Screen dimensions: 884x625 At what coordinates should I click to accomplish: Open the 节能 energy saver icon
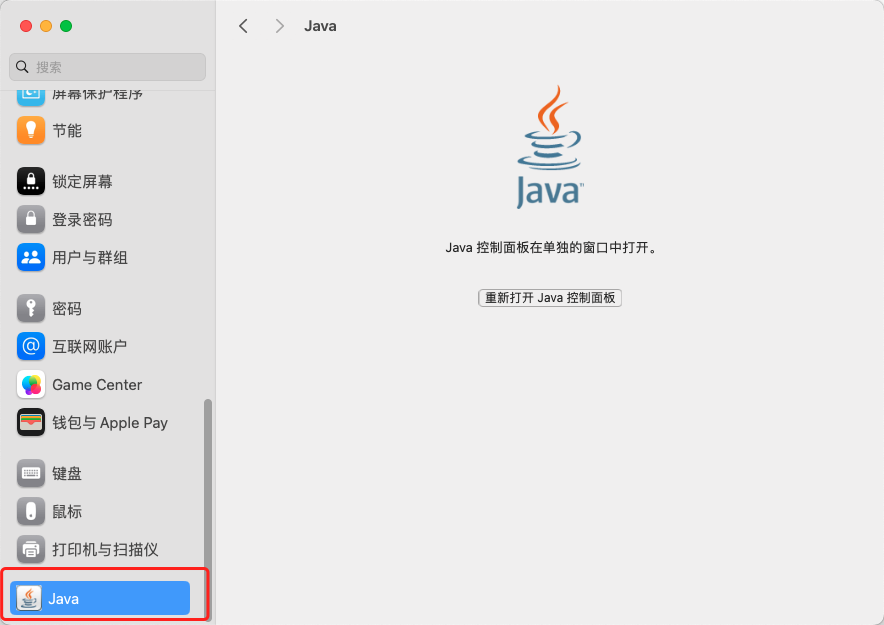[x=31, y=130]
